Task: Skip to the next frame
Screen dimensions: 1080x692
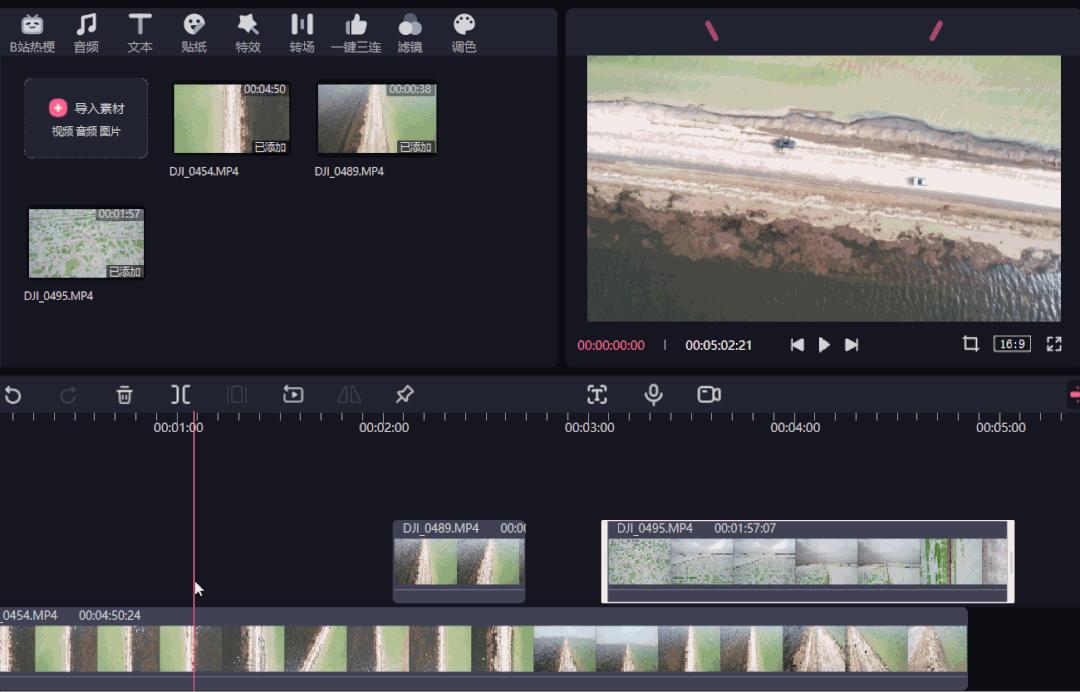Action: tap(851, 345)
